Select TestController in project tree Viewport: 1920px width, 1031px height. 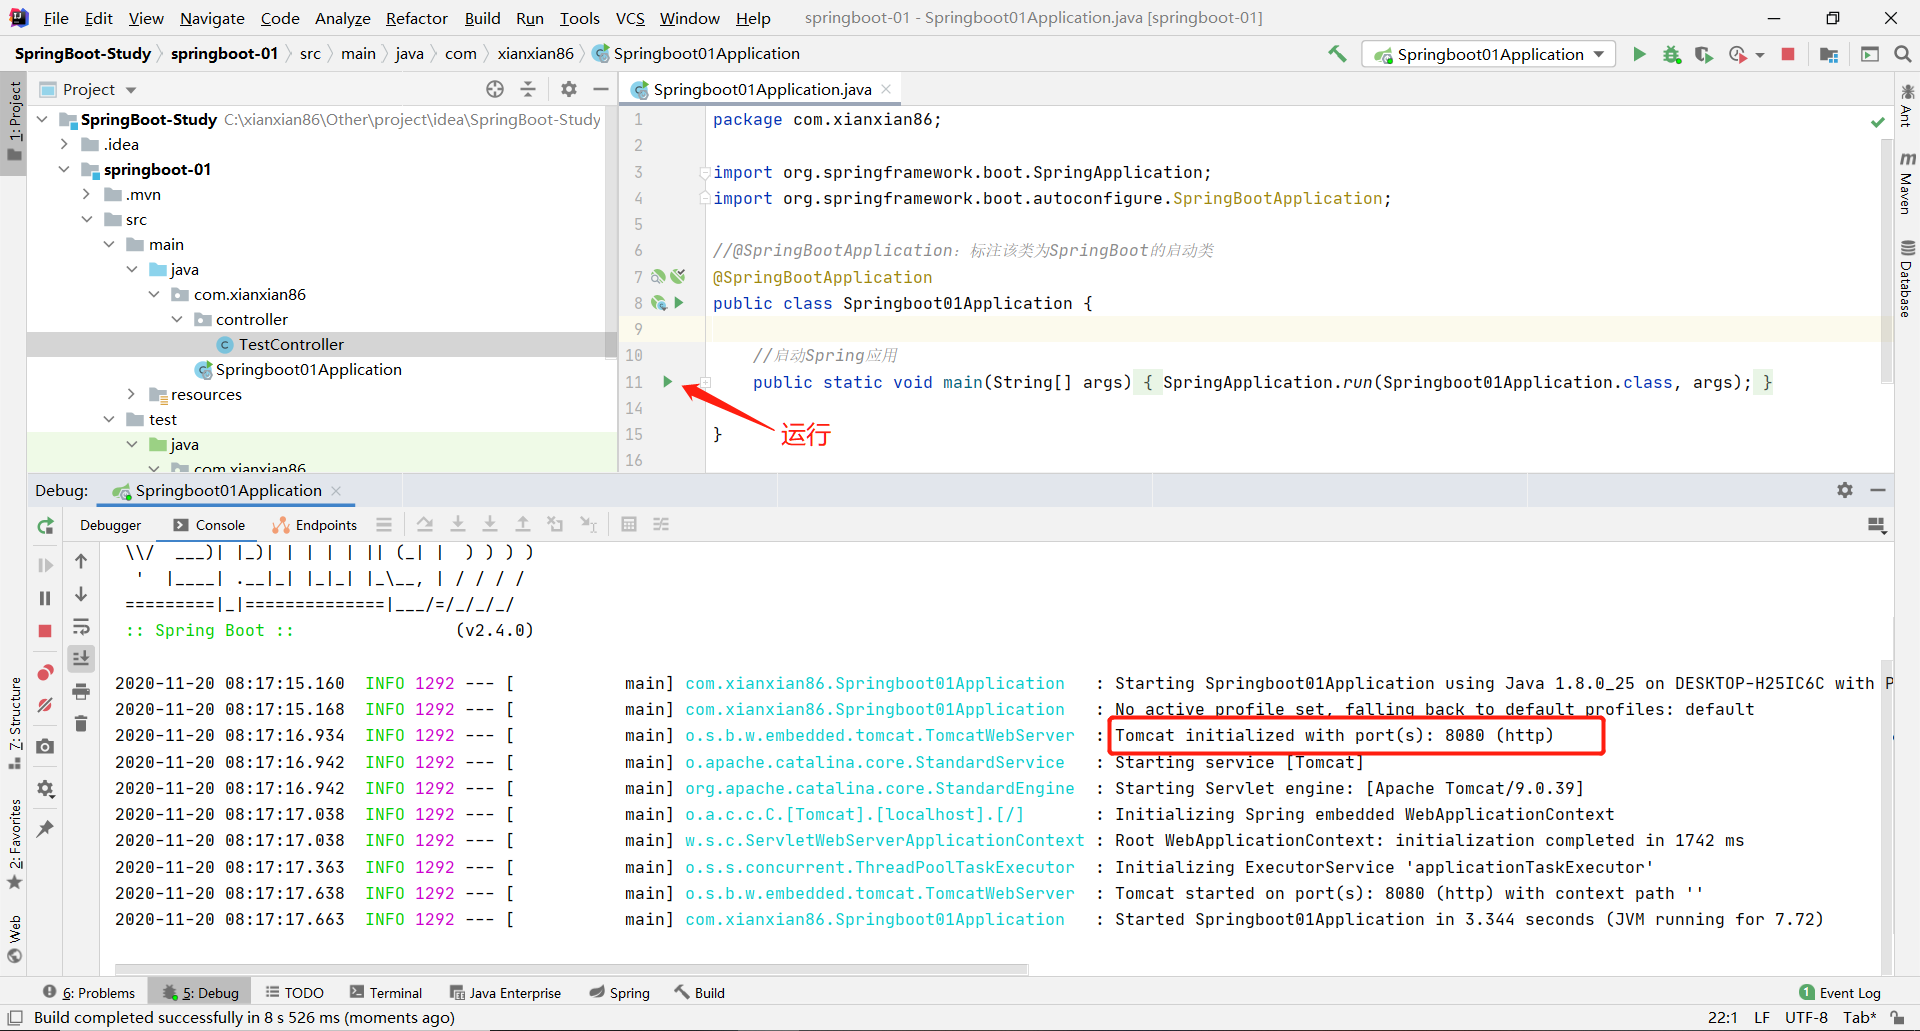tap(291, 344)
